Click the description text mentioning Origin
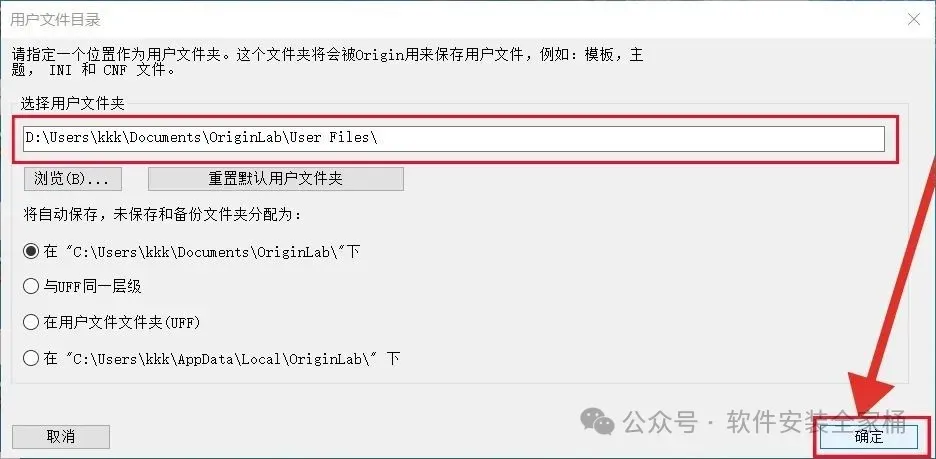Viewport: 936px width, 459px height. coord(328,55)
